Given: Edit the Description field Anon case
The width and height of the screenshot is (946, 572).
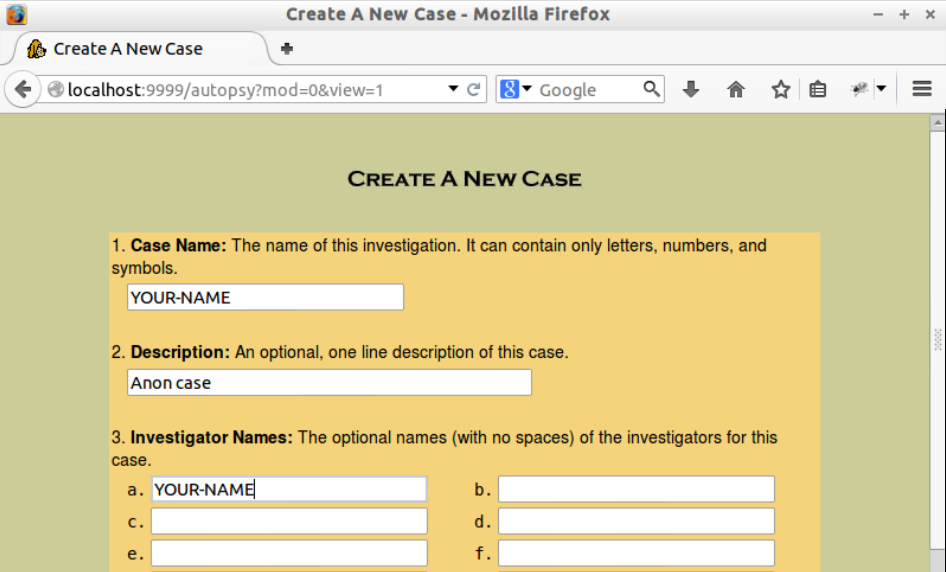Looking at the screenshot, I should coord(329,383).
